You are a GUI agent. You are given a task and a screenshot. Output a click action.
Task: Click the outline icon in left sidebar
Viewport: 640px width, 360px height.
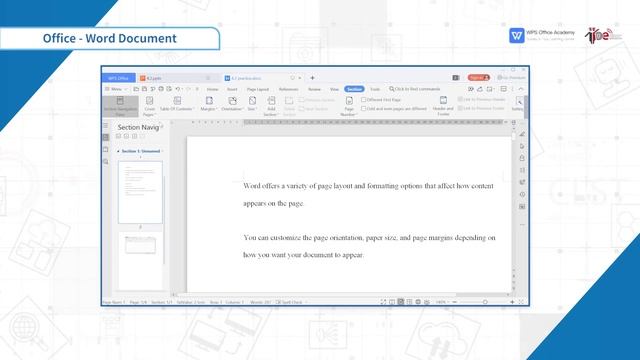[x=106, y=126]
